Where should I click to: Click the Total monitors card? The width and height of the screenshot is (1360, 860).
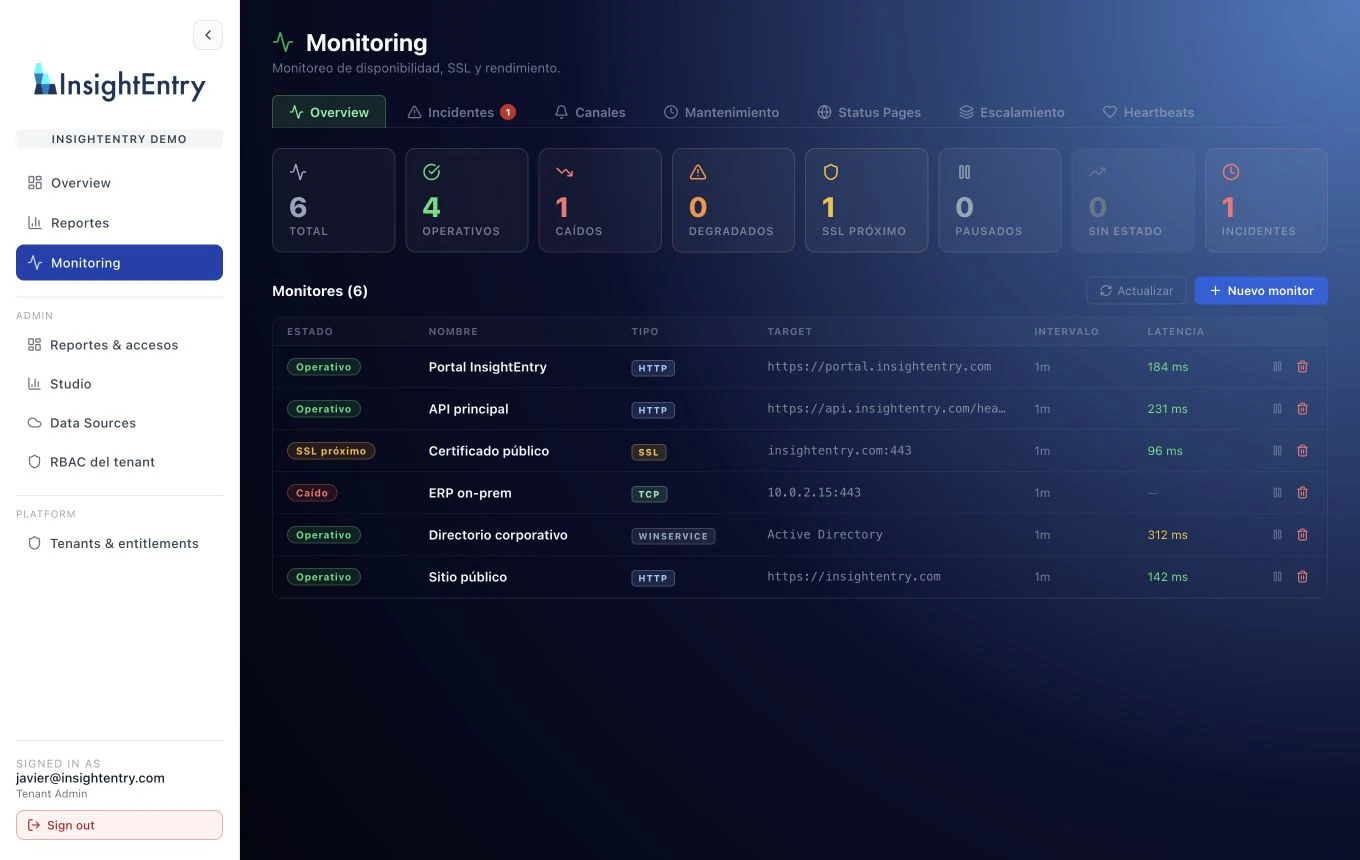coord(334,200)
